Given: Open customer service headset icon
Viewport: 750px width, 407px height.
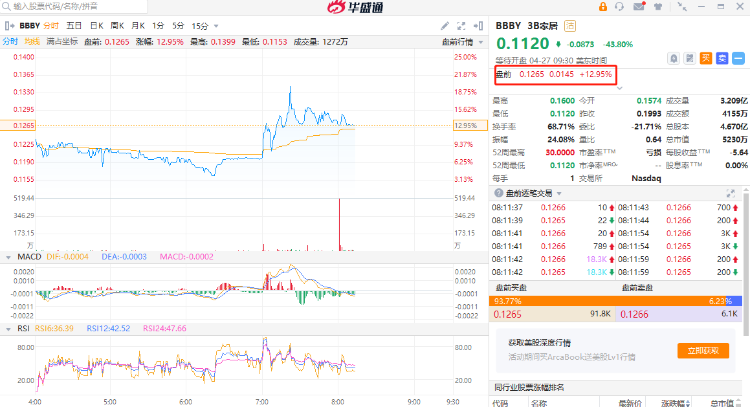Looking at the screenshot, I should tap(619, 7).
